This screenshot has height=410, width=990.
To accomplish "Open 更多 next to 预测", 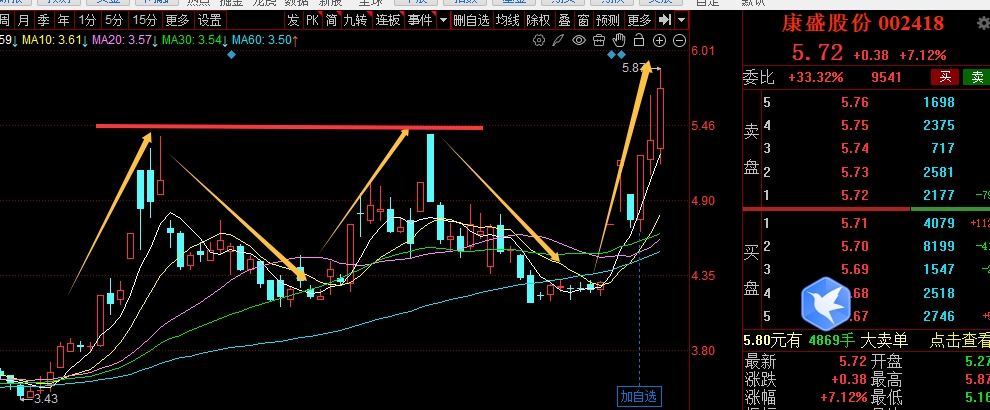I will (x=640, y=20).
